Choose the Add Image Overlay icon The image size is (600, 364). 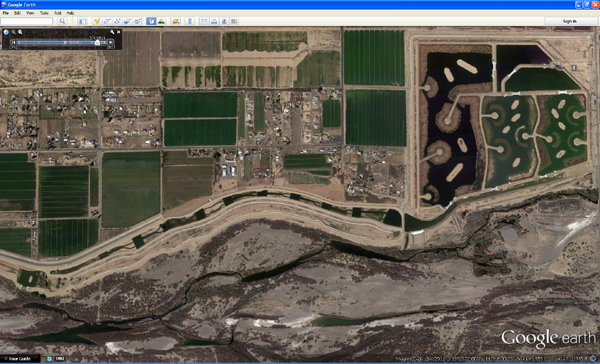coord(127,21)
